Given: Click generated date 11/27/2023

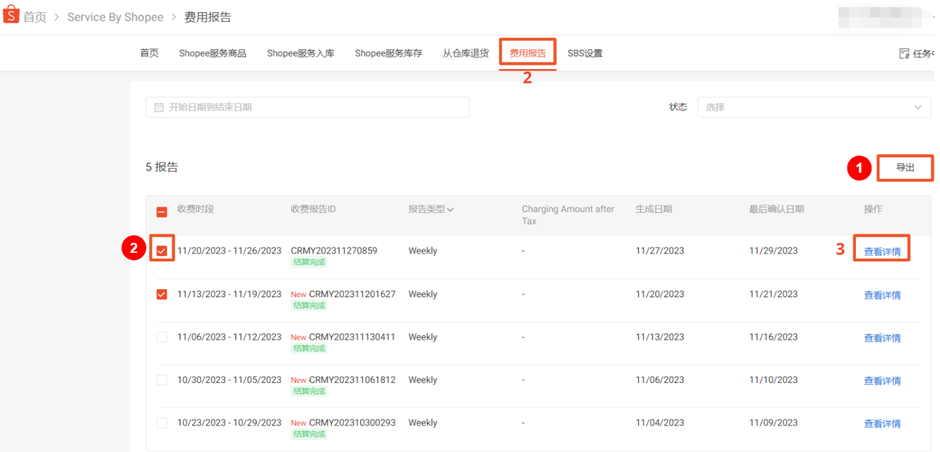Looking at the screenshot, I should pos(659,251).
